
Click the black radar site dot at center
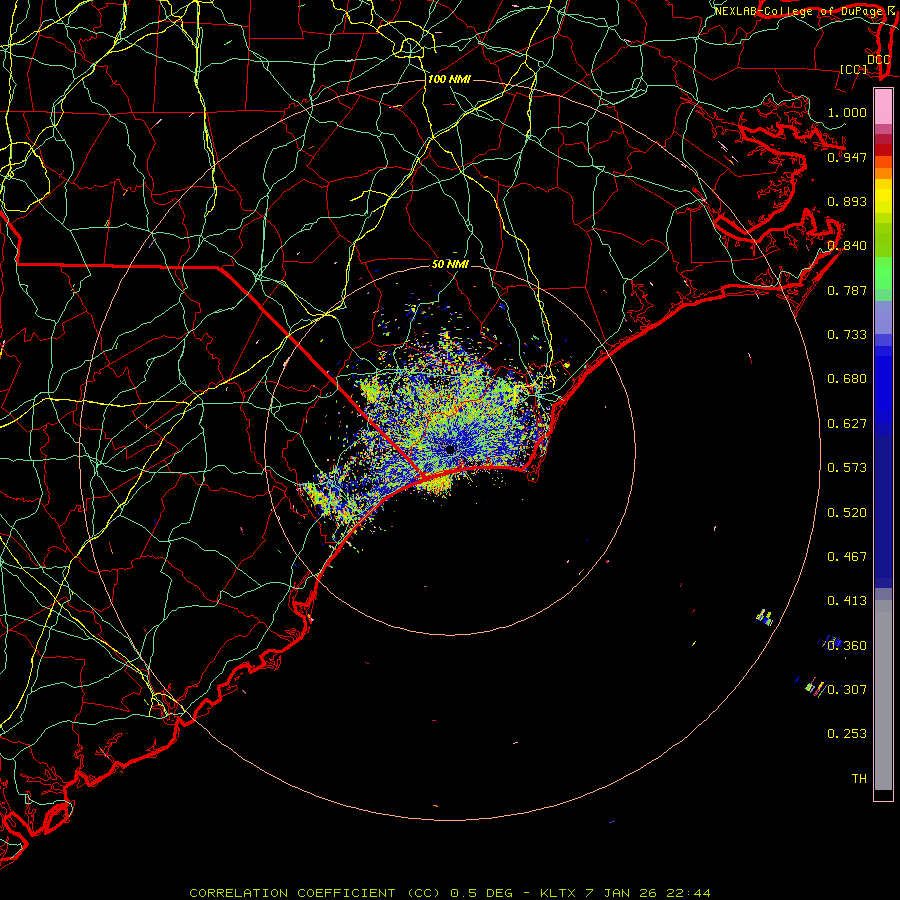451,449
